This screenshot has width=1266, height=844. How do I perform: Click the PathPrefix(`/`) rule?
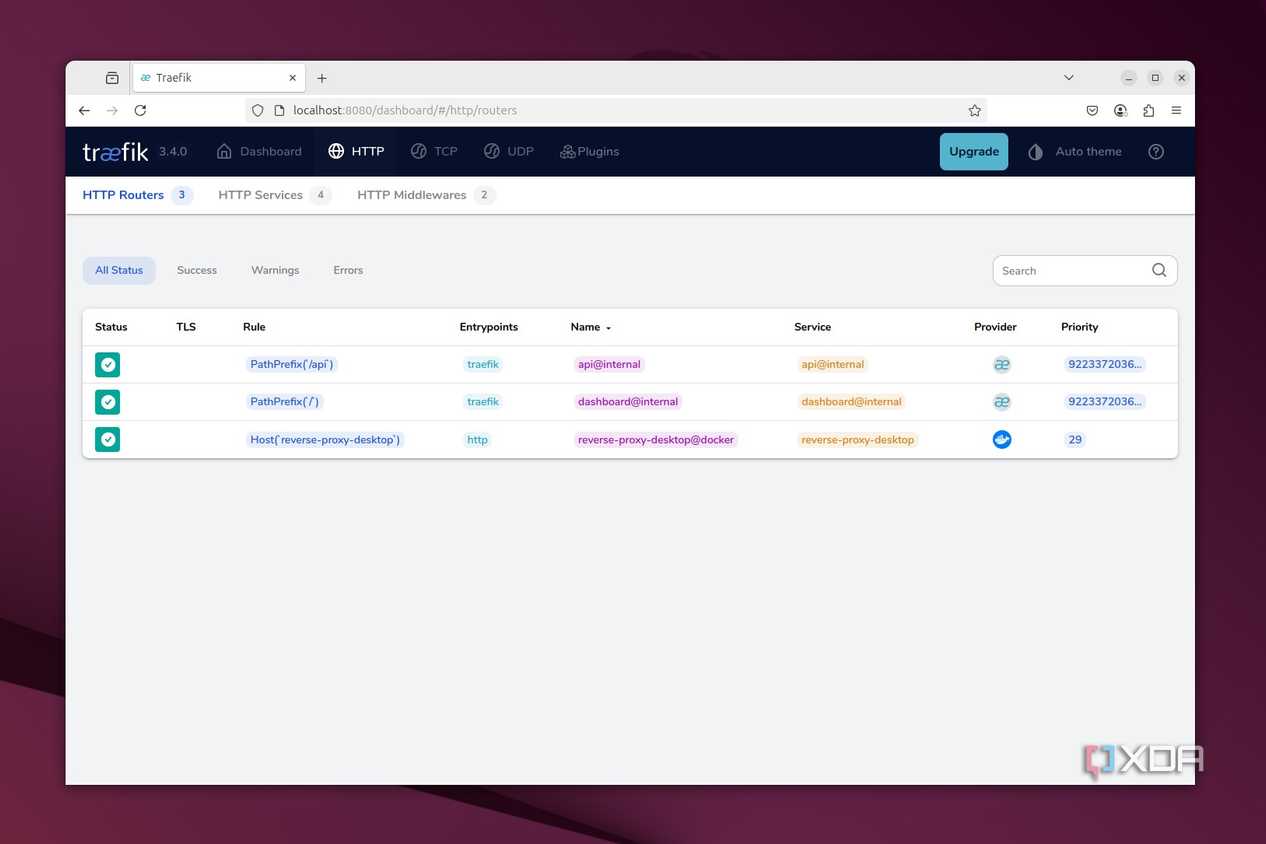point(285,402)
